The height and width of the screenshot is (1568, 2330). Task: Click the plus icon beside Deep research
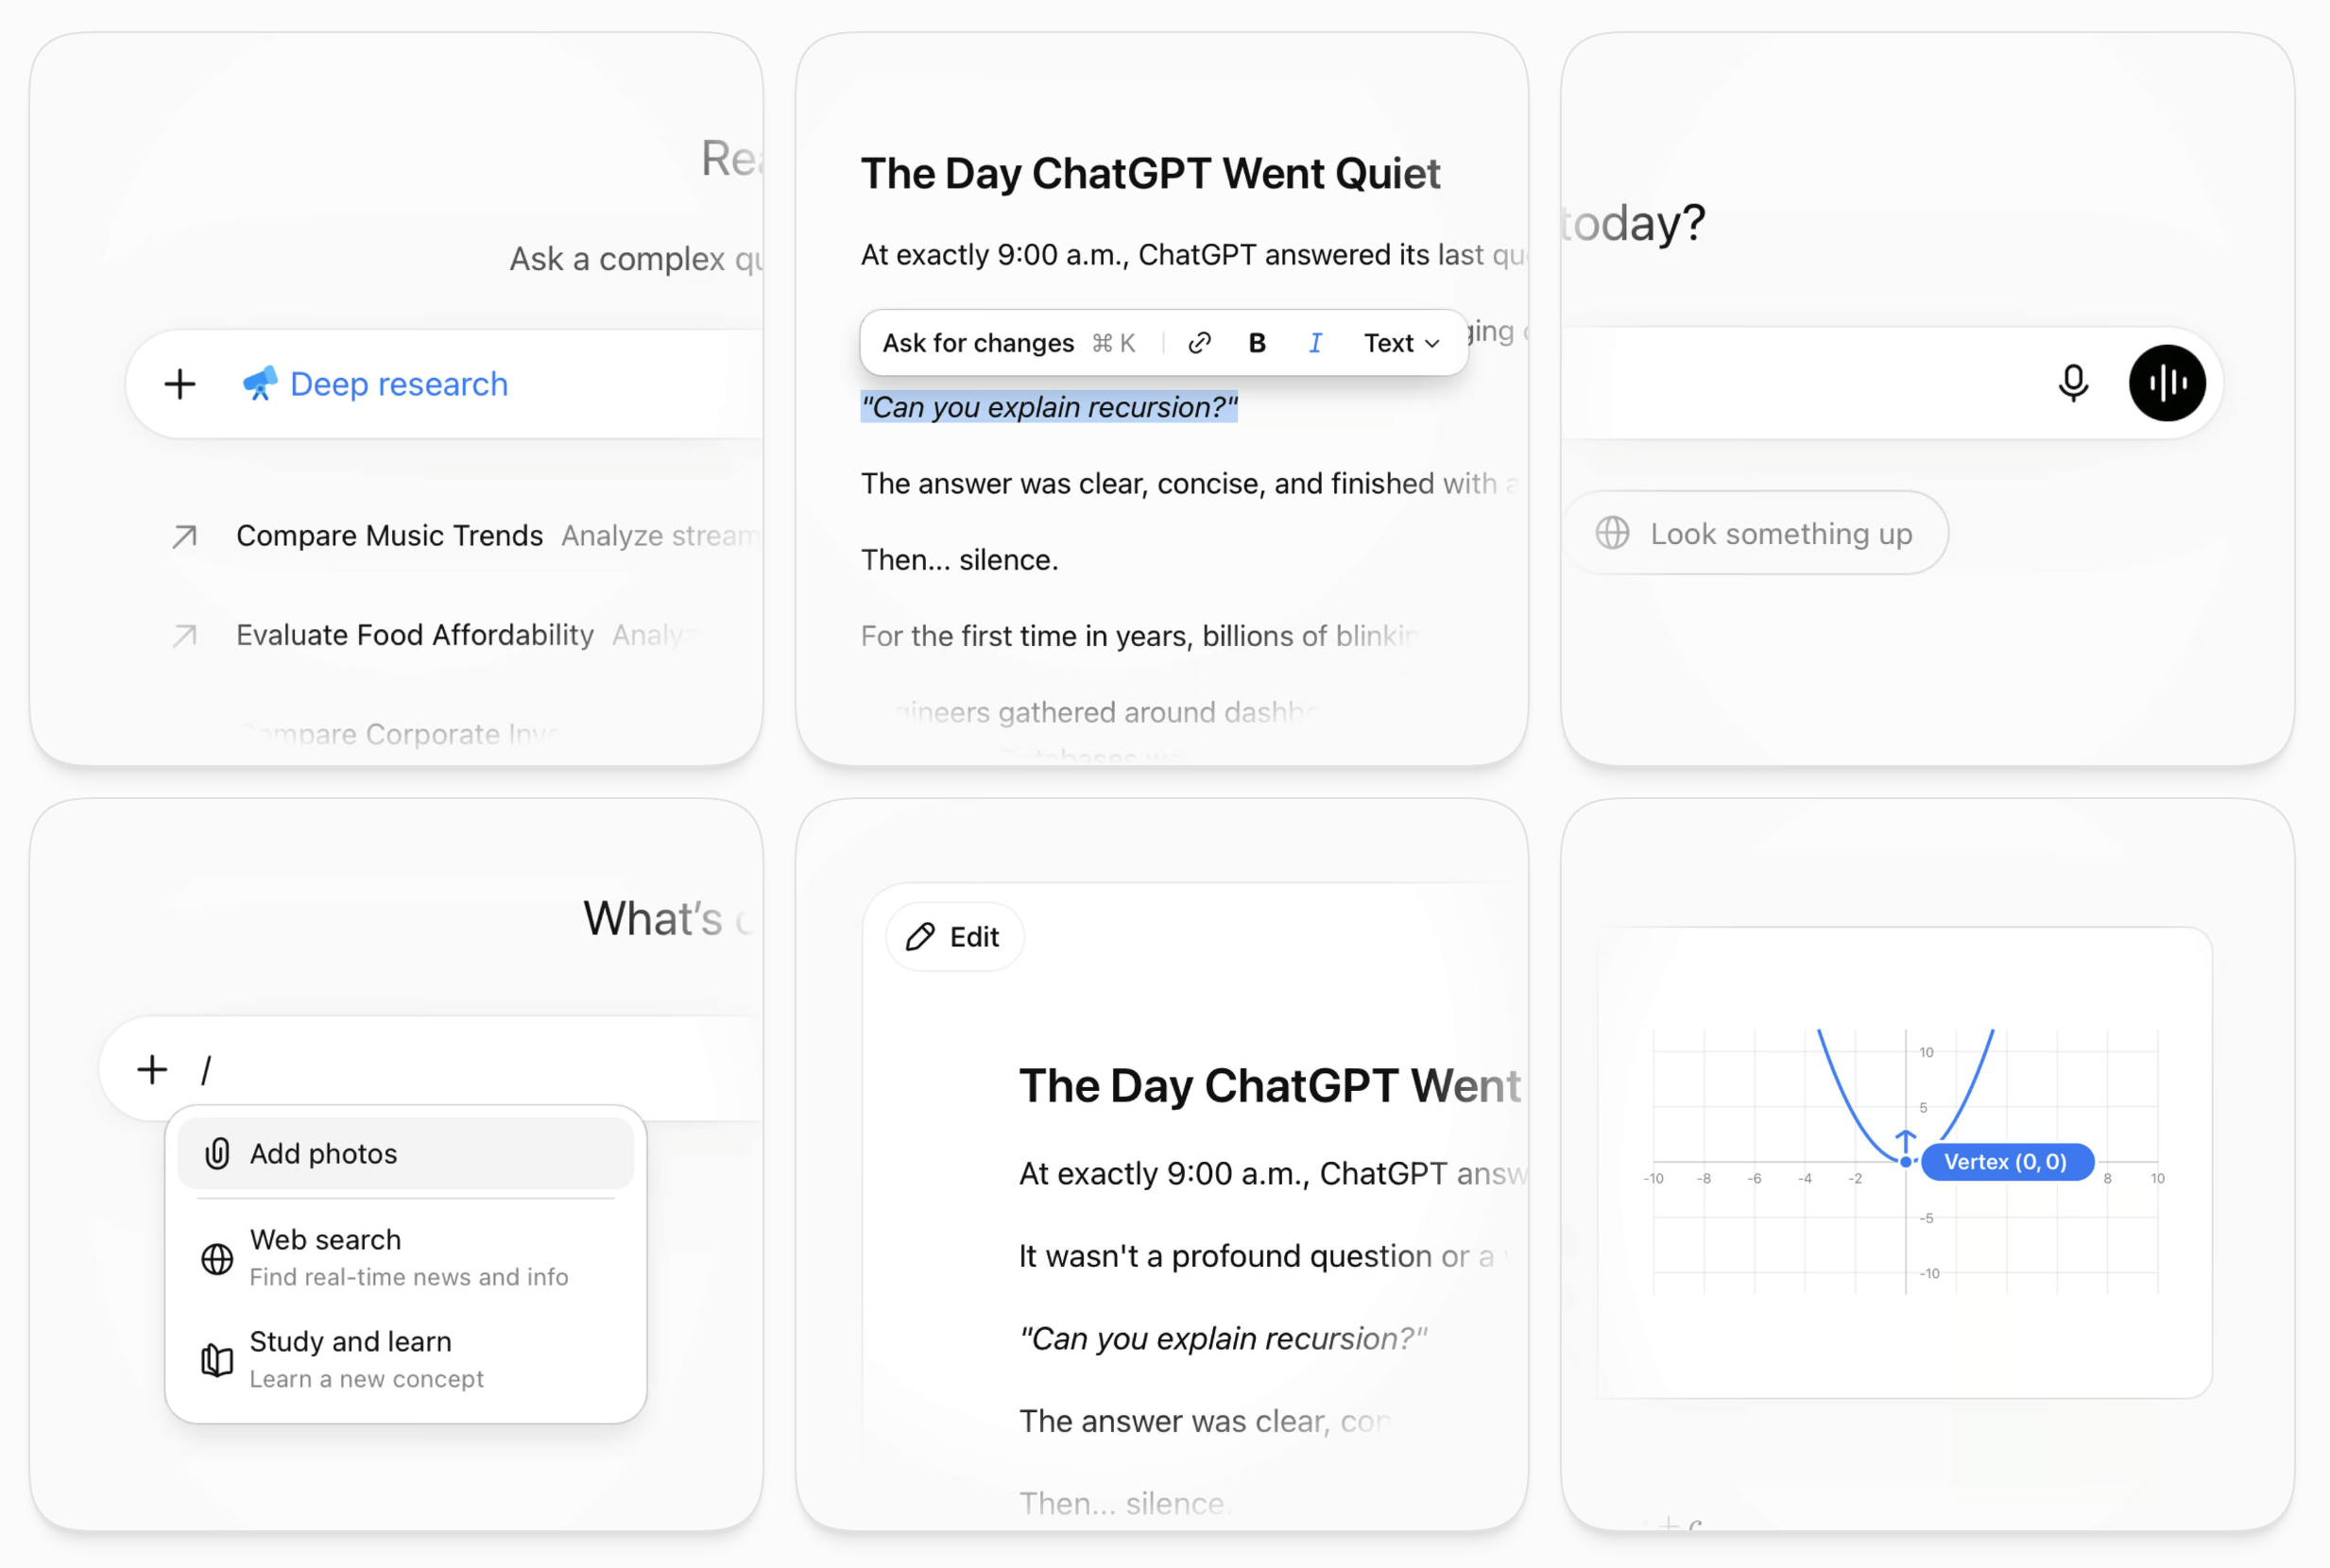180,384
